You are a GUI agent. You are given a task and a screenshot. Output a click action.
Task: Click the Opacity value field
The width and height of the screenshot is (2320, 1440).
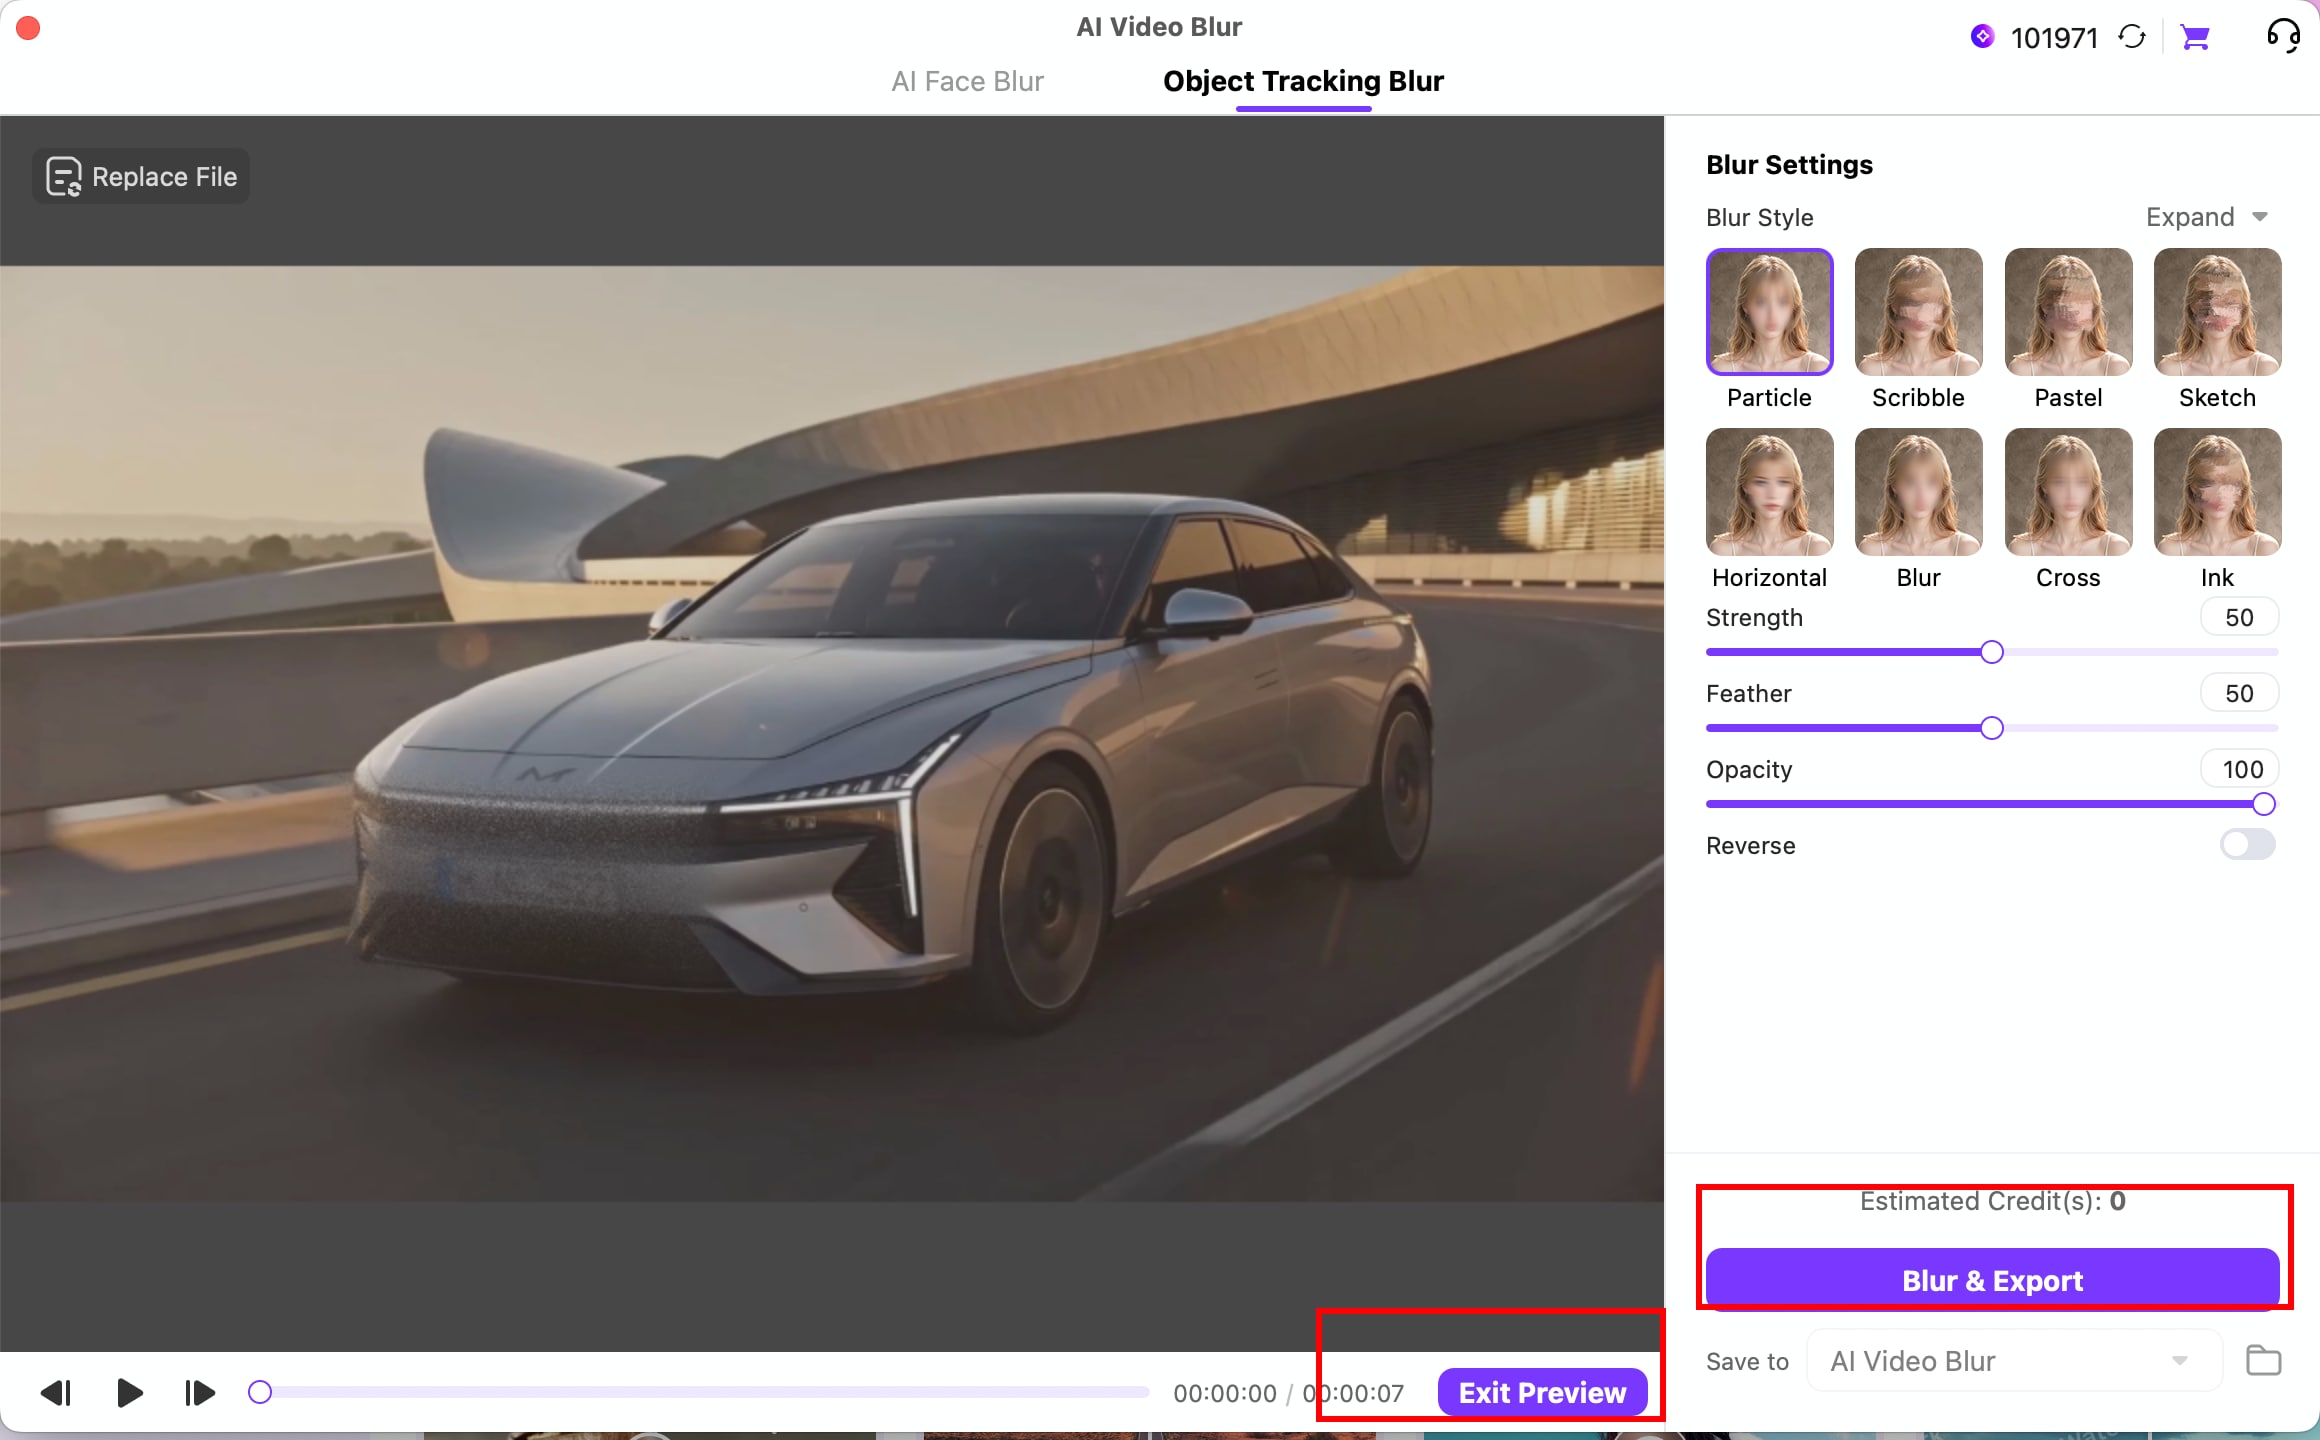pos(2239,769)
